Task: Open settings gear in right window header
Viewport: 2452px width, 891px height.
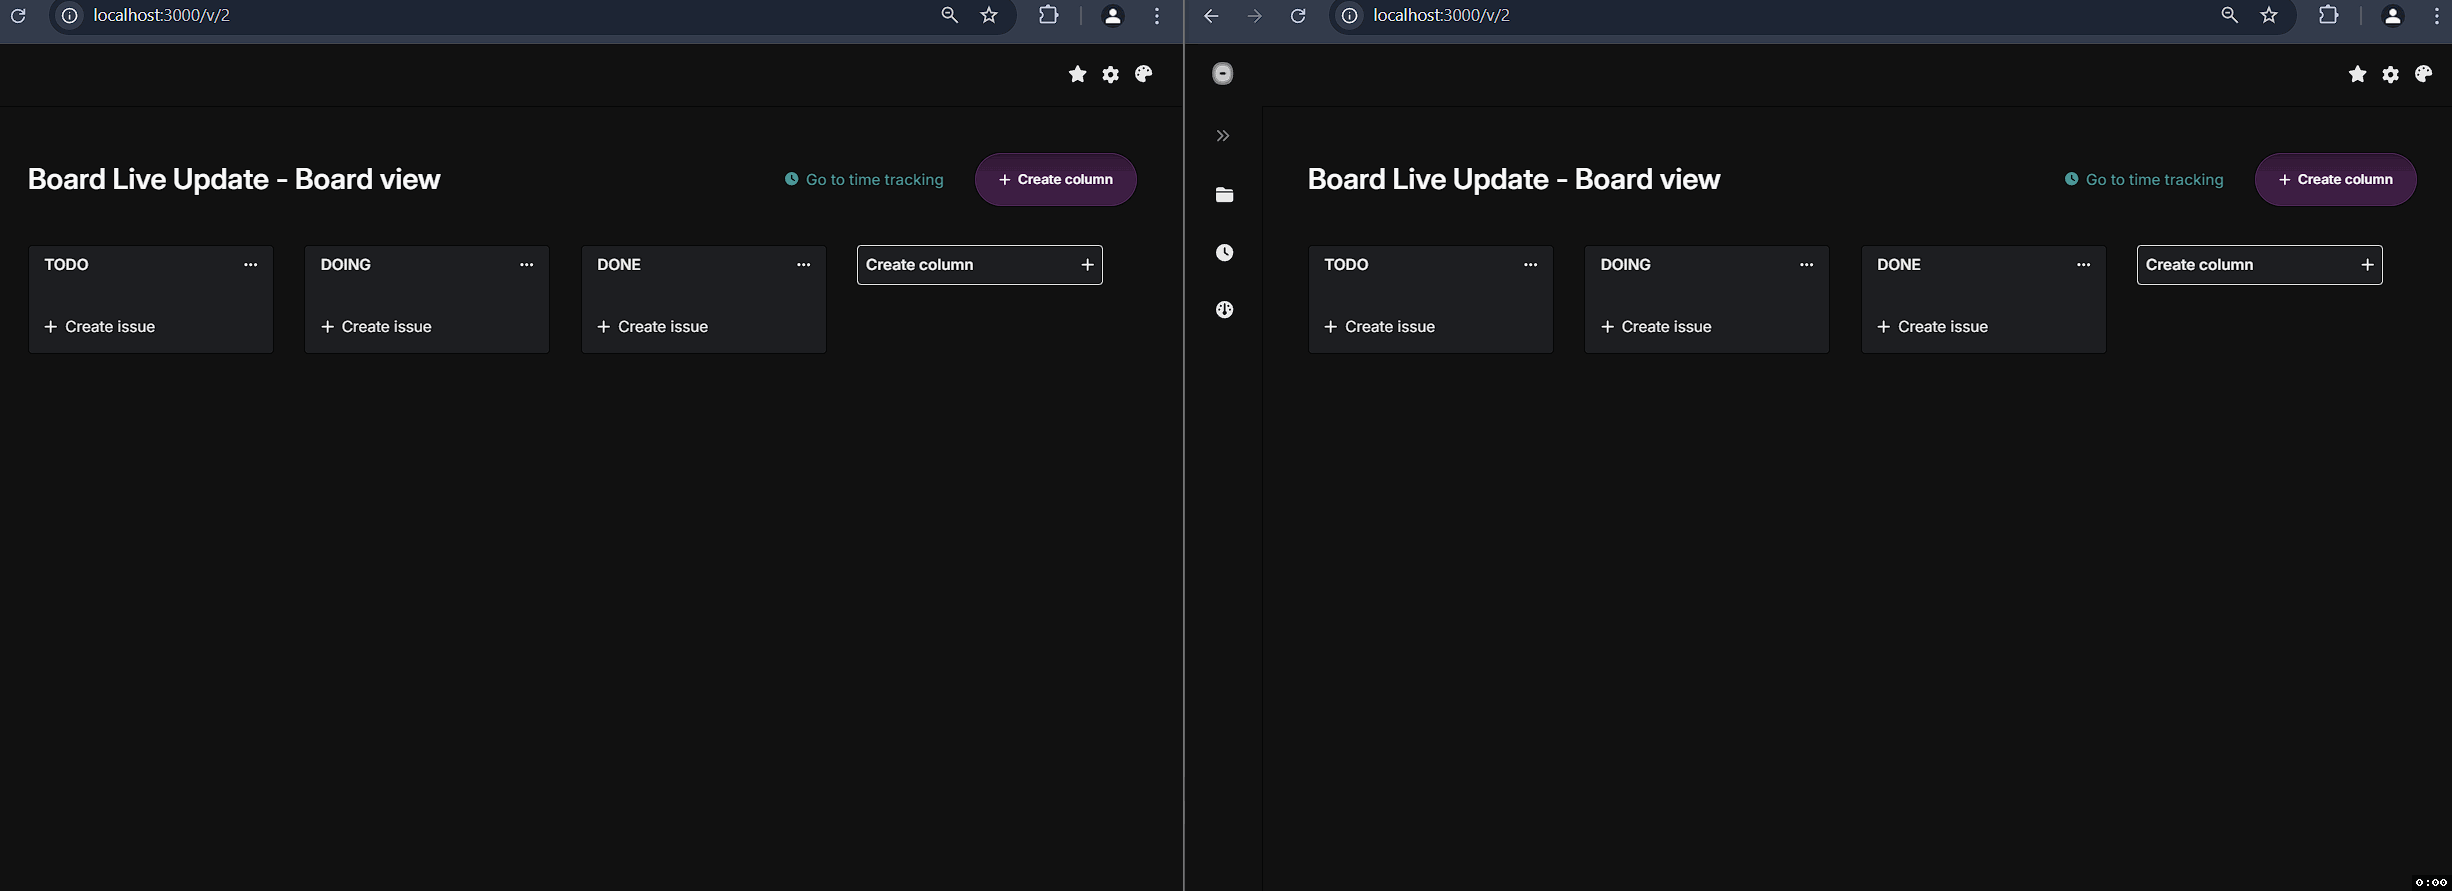Action: point(2390,74)
